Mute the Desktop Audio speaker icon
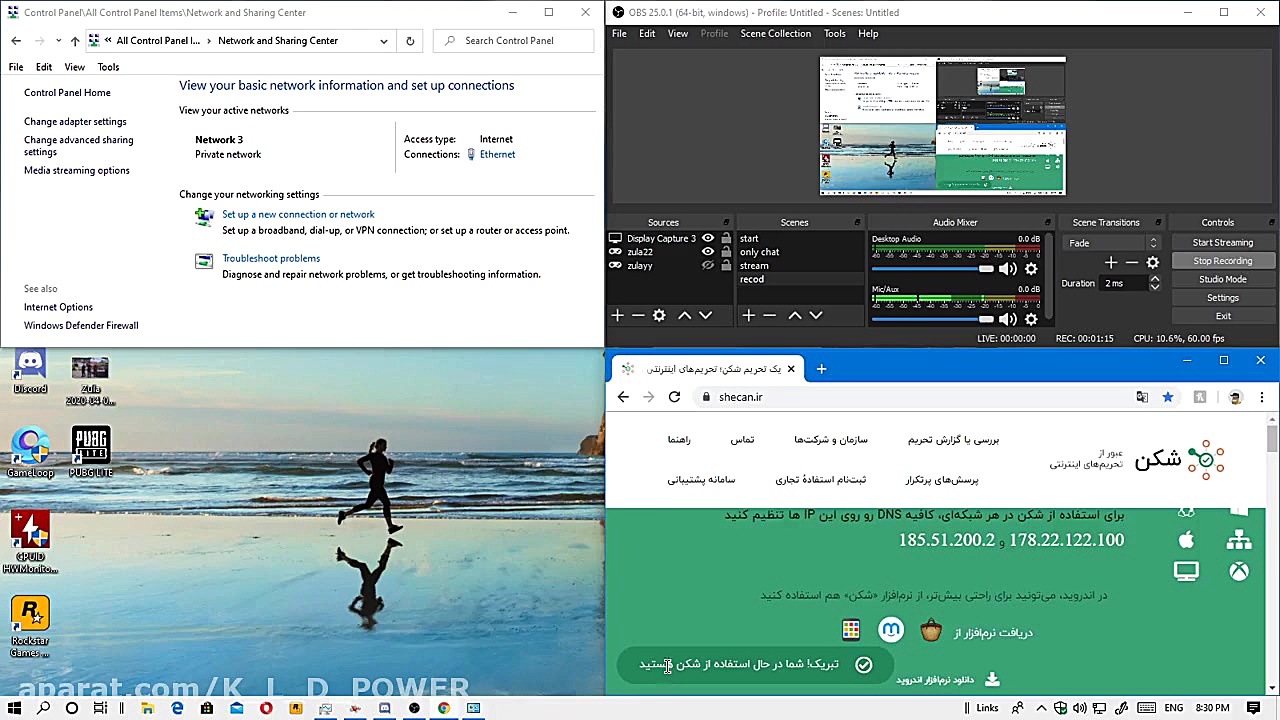 click(1007, 268)
